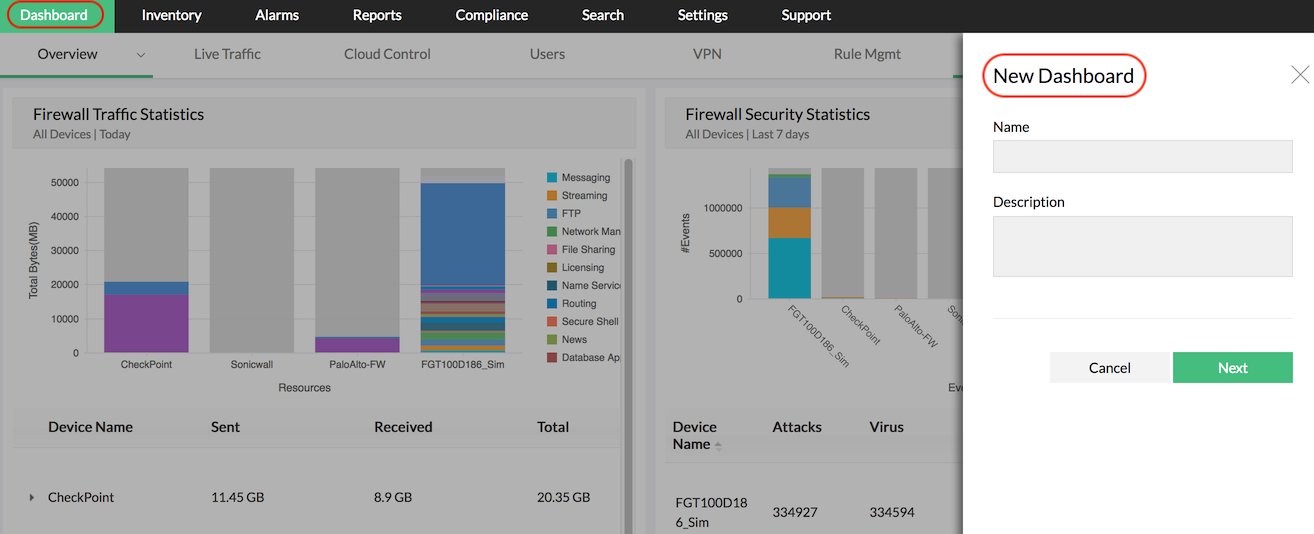Open the Compliance menu item
The image size is (1314, 534).
491,15
